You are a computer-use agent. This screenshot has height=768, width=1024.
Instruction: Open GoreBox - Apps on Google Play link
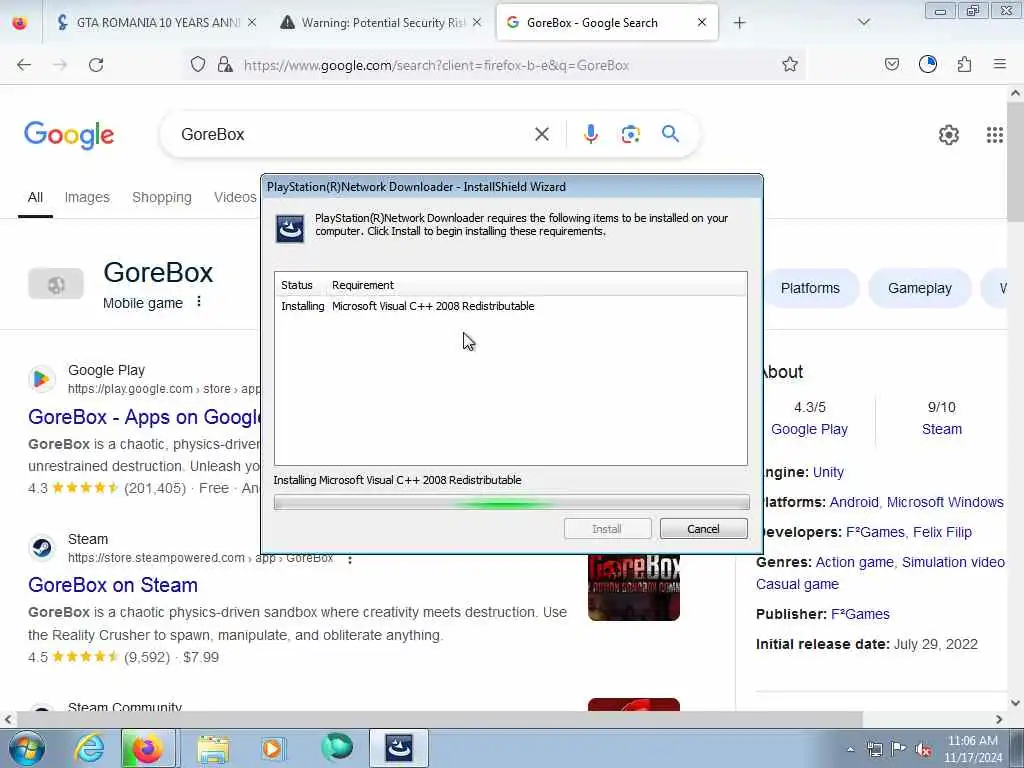[144, 417]
